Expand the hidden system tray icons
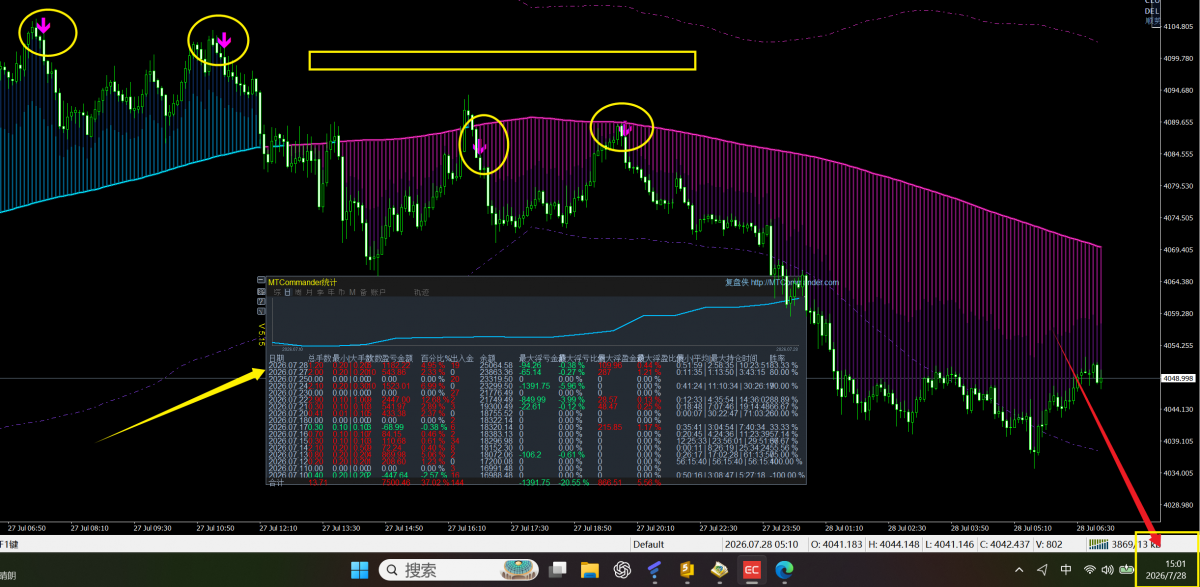This screenshot has height=587, width=1200. click(1019, 570)
